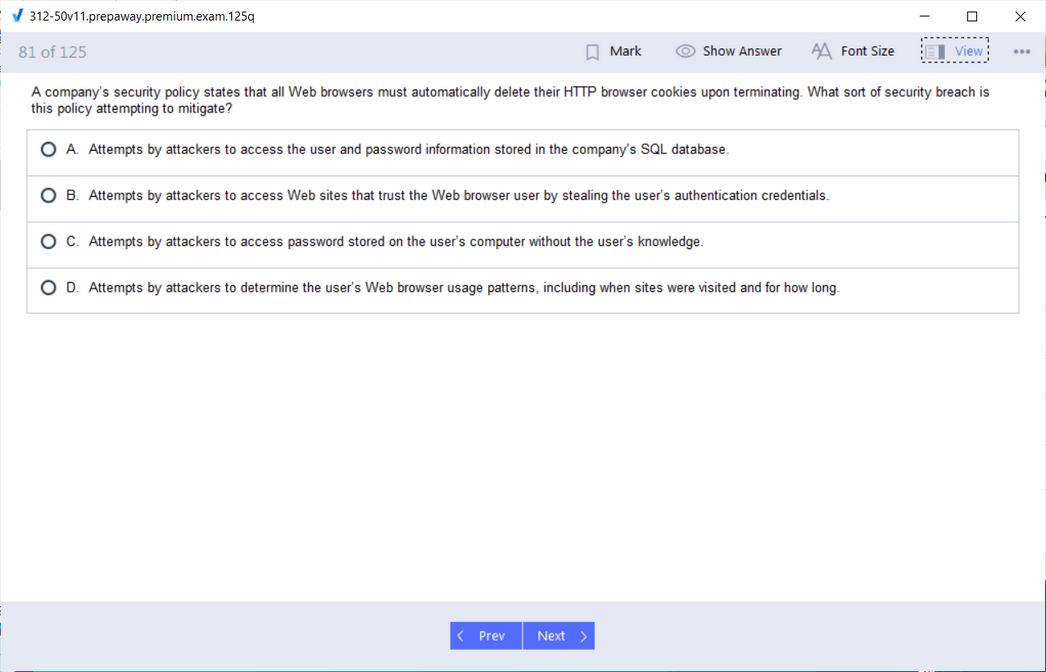The width and height of the screenshot is (1046, 672).
Task: Select answer C radio button
Action: coord(48,242)
